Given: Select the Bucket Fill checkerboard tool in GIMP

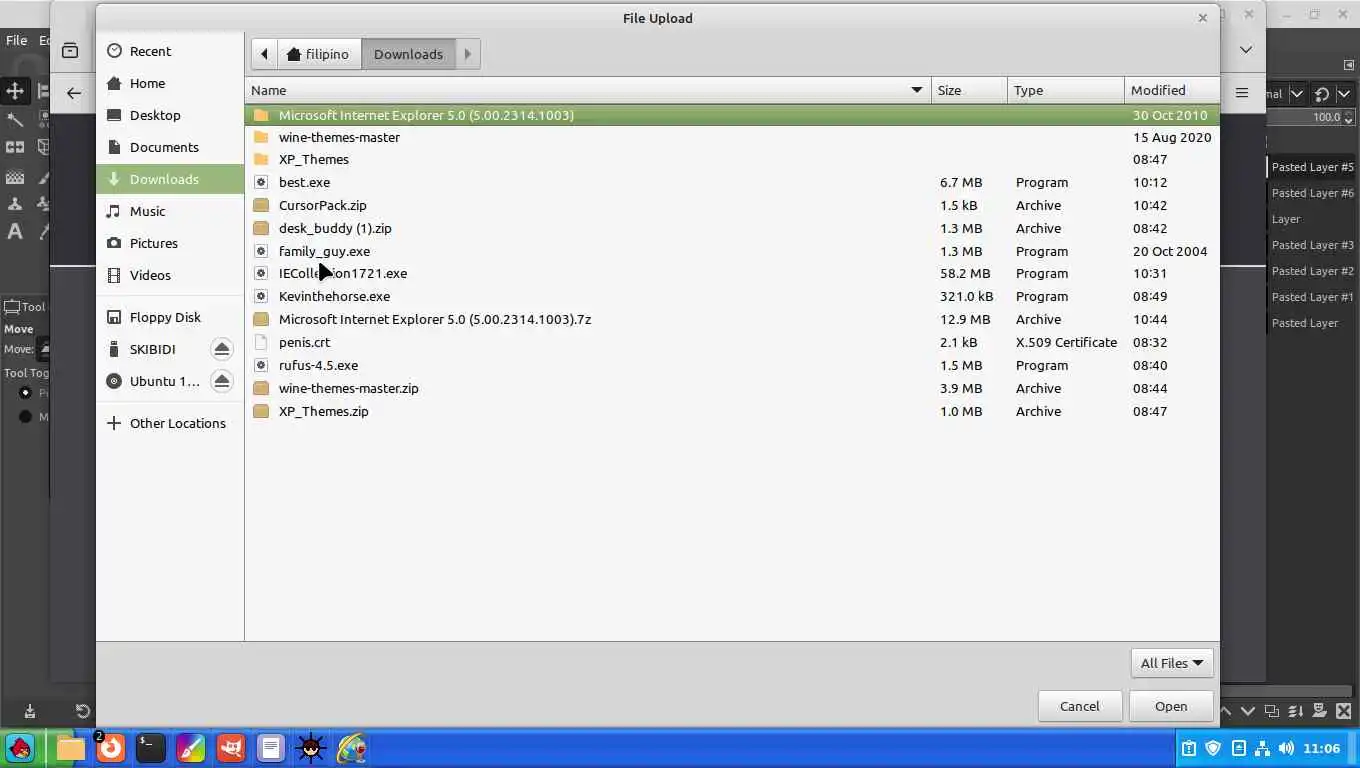Looking at the screenshot, I should tap(15, 177).
